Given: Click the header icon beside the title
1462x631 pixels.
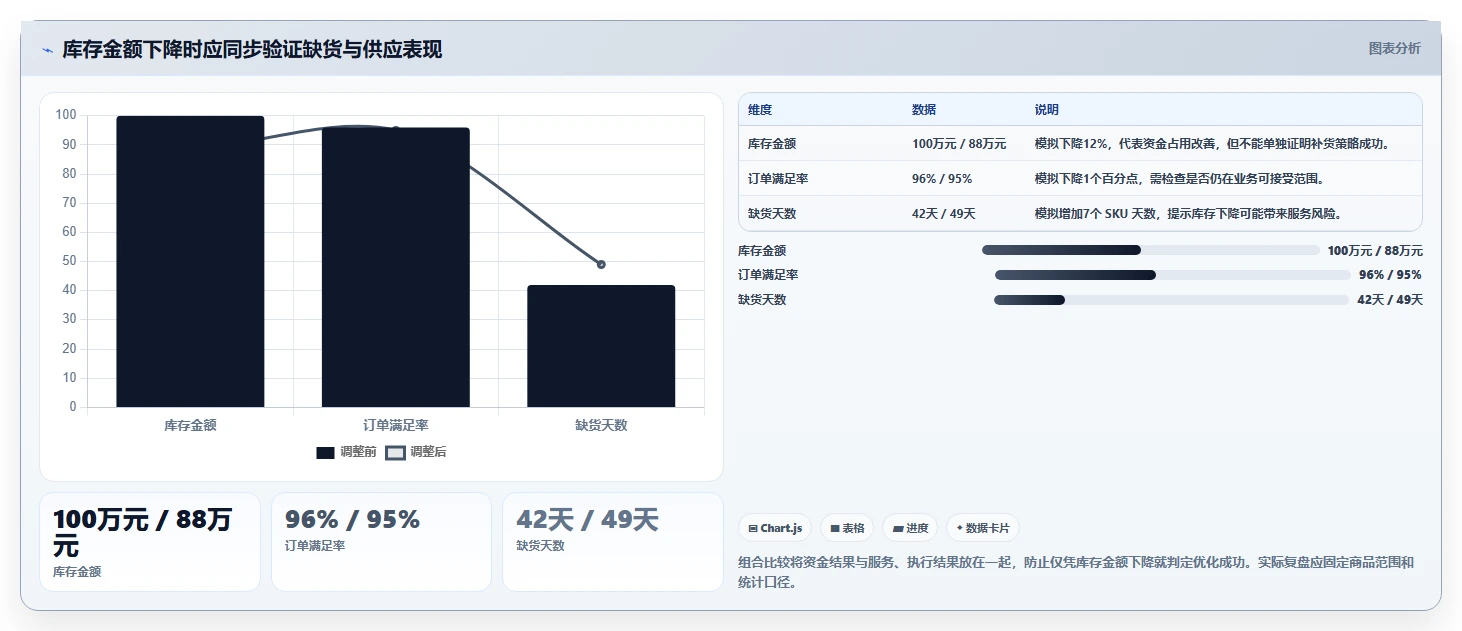Looking at the screenshot, I should pos(47,50).
